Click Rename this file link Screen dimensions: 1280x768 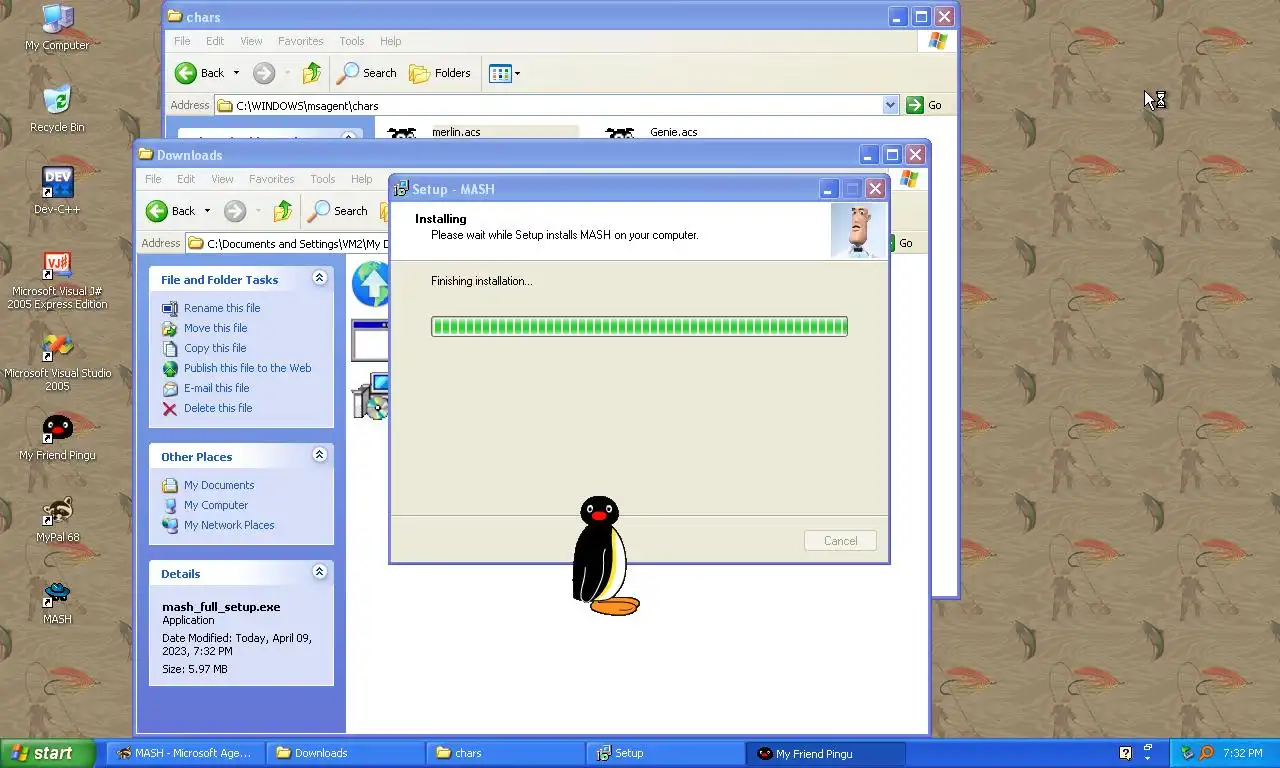tap(222, 308)
